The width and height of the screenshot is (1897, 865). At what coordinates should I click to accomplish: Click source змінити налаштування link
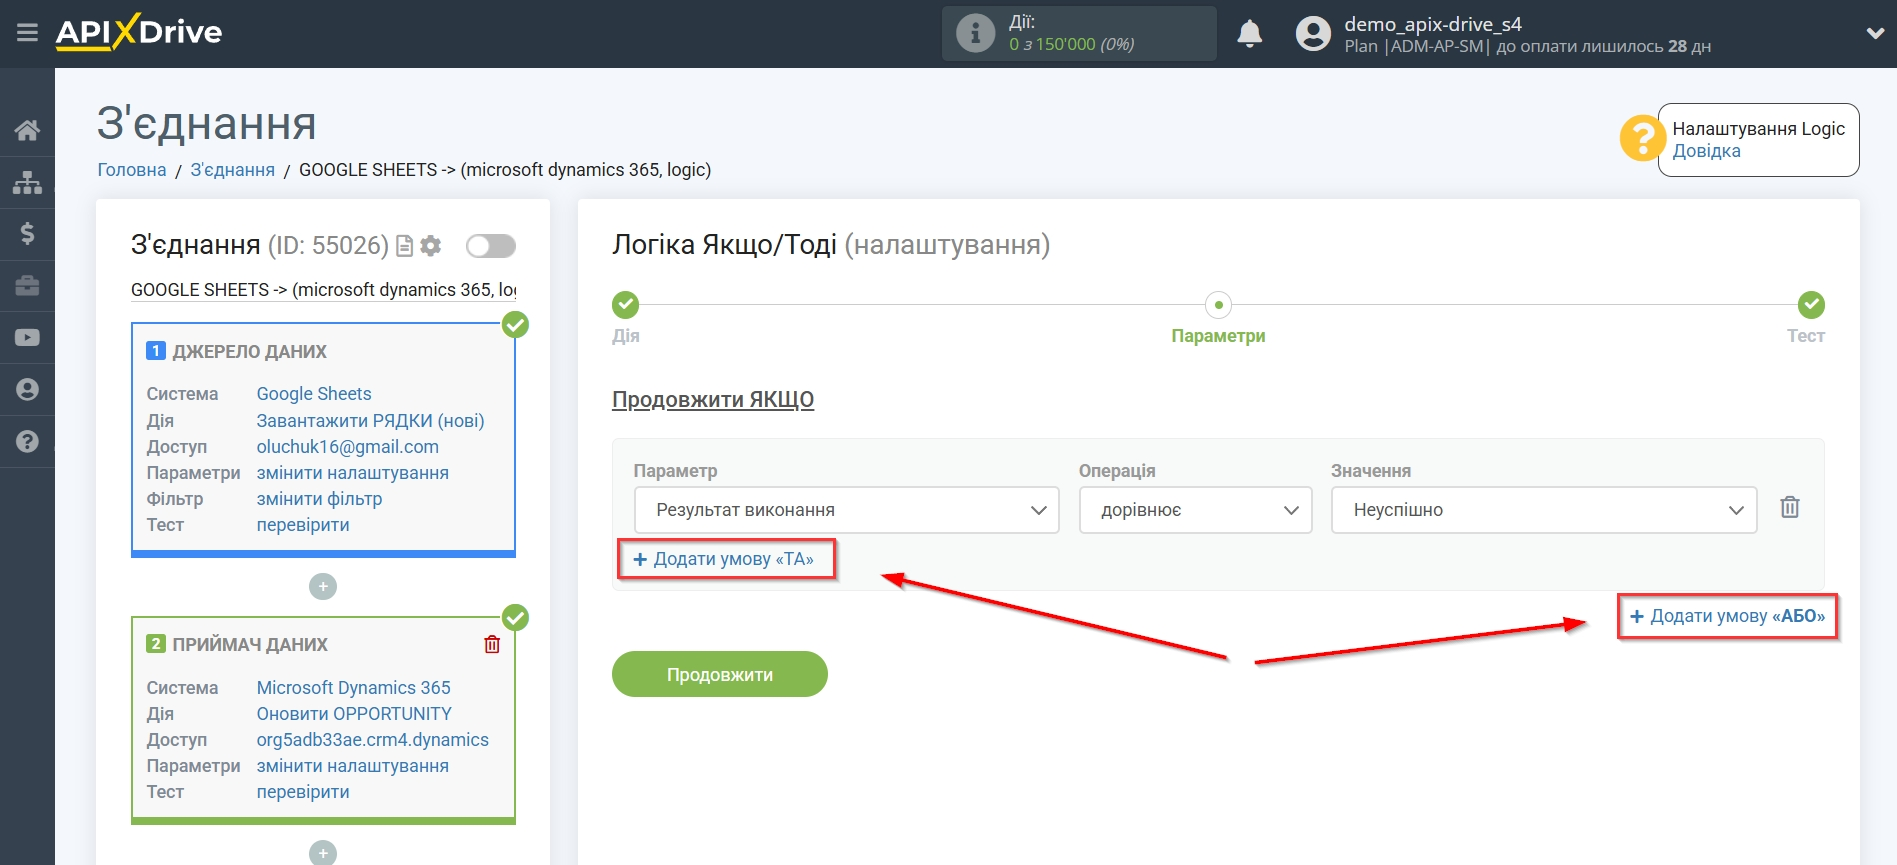[x=352, y=473]
